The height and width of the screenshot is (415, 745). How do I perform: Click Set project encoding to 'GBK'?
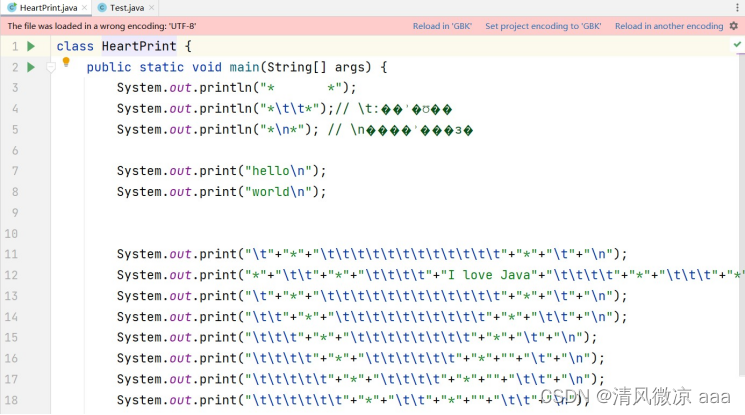543,26
